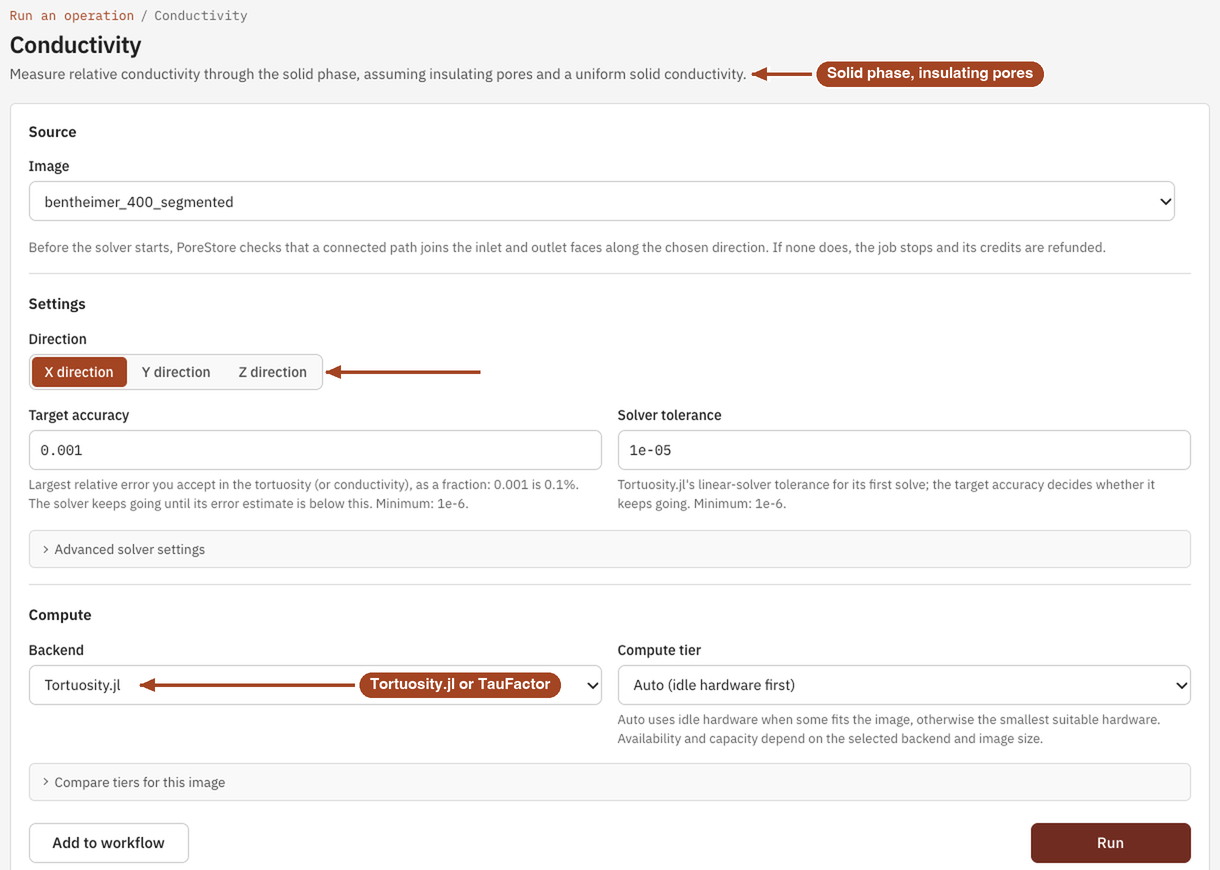This screenshot has height=870, width=1220.
Task: Click the 'Backend' label
Action: click(56, 650)
